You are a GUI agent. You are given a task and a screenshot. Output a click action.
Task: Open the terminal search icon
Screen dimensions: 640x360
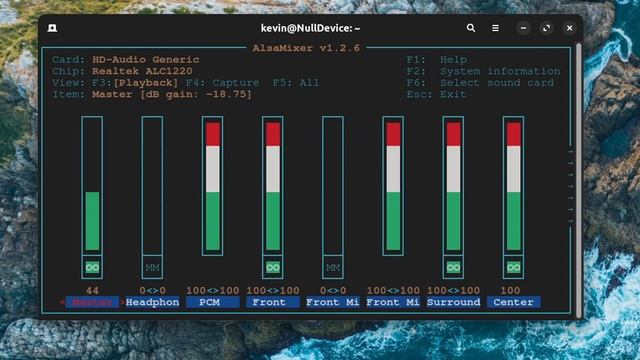pyautogui.click(x=471, y=28)
